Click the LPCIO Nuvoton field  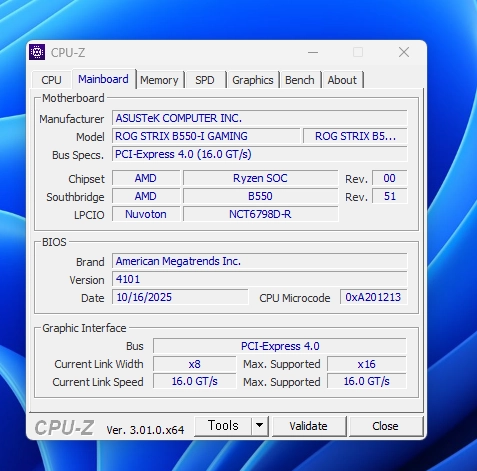(x=146, y=214)
